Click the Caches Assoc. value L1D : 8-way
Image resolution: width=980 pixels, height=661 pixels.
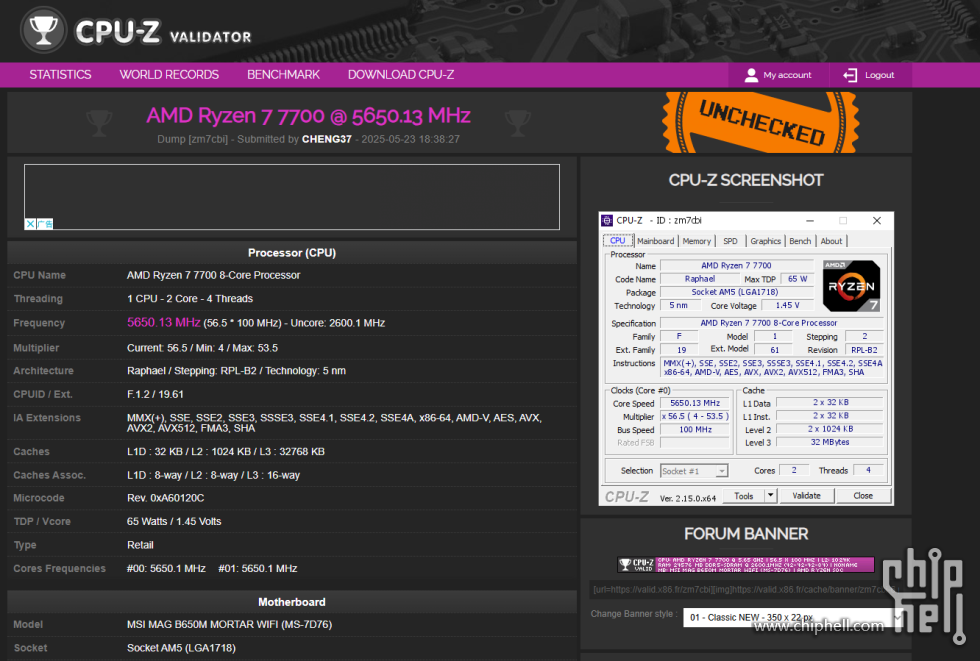point(213,475)
